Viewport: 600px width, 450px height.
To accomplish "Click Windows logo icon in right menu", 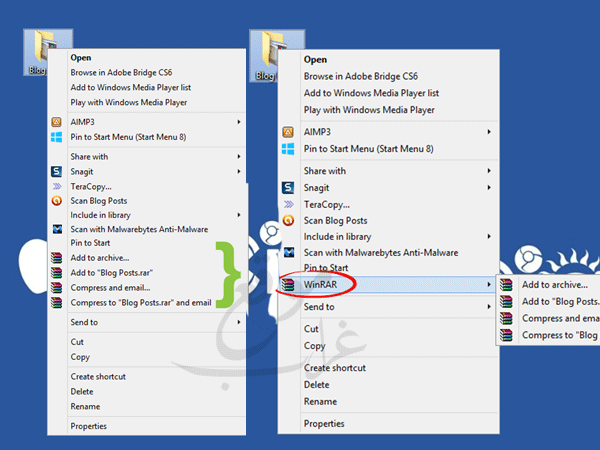I will [x=288, y=149].
